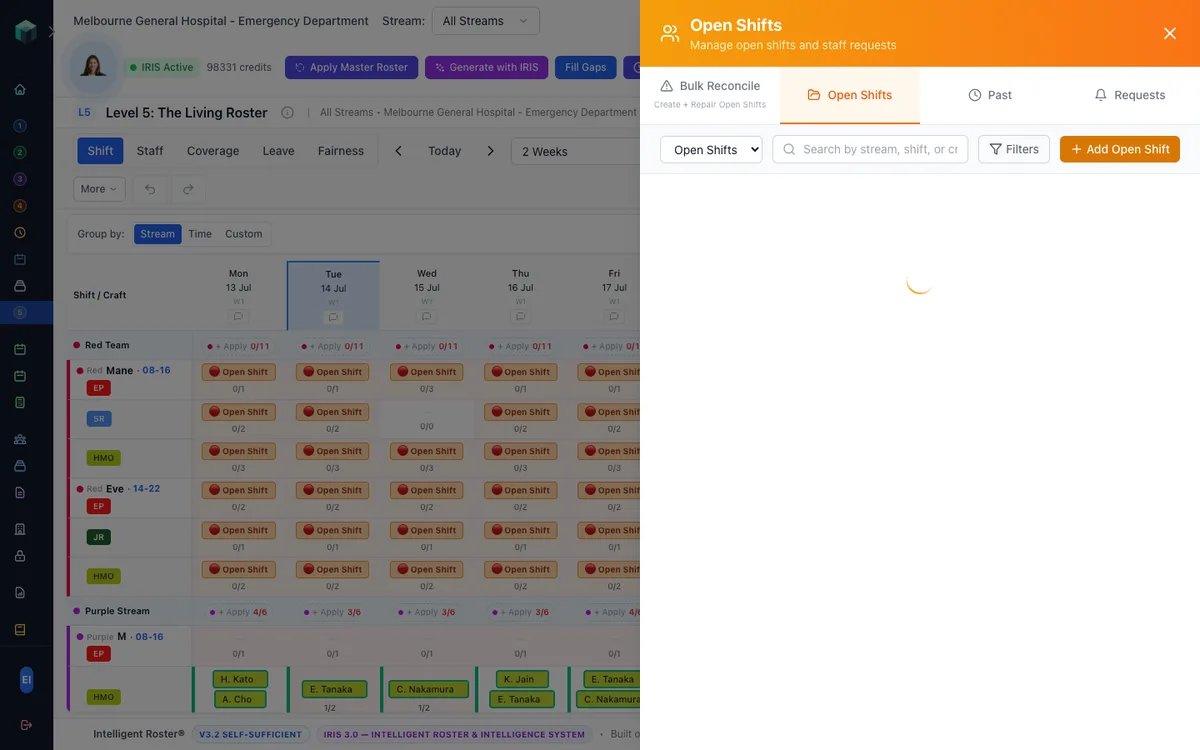The width and height of the screenshot is (1200, 750).
Task: Click the app cube logo
Action: (26, 31)
